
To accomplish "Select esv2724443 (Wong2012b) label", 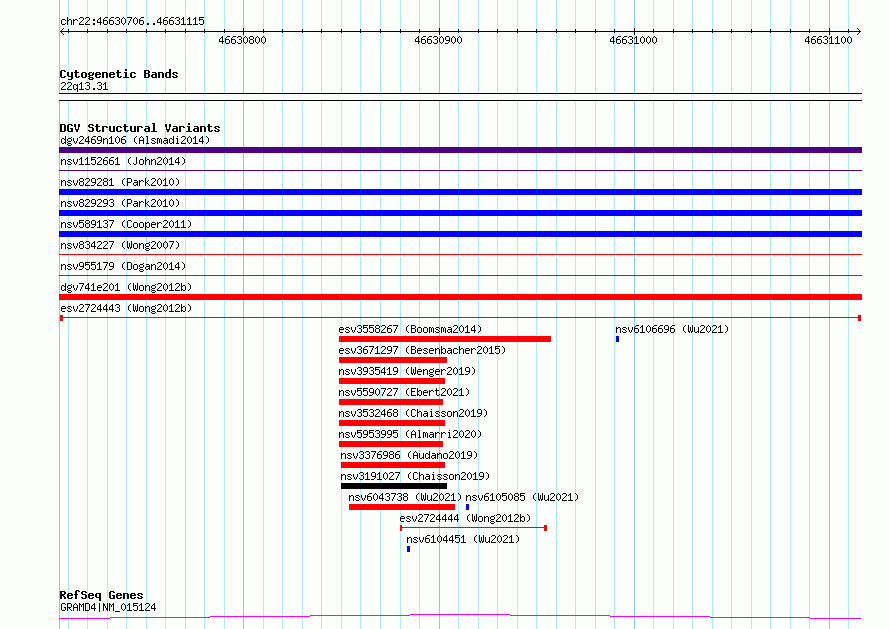I will click(126, 308).
